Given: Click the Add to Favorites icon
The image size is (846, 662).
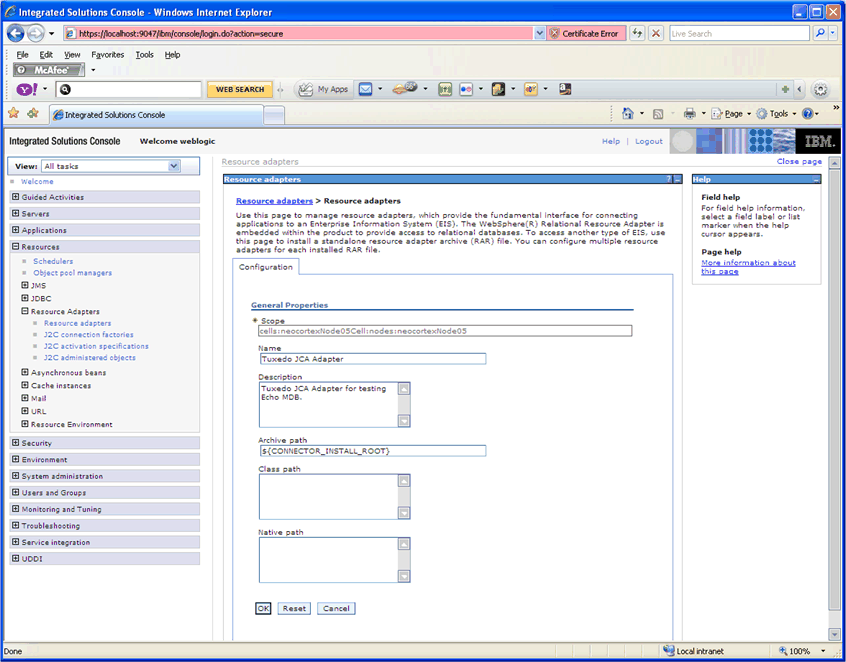Looking at the screenshot, I should click(33, 113).
